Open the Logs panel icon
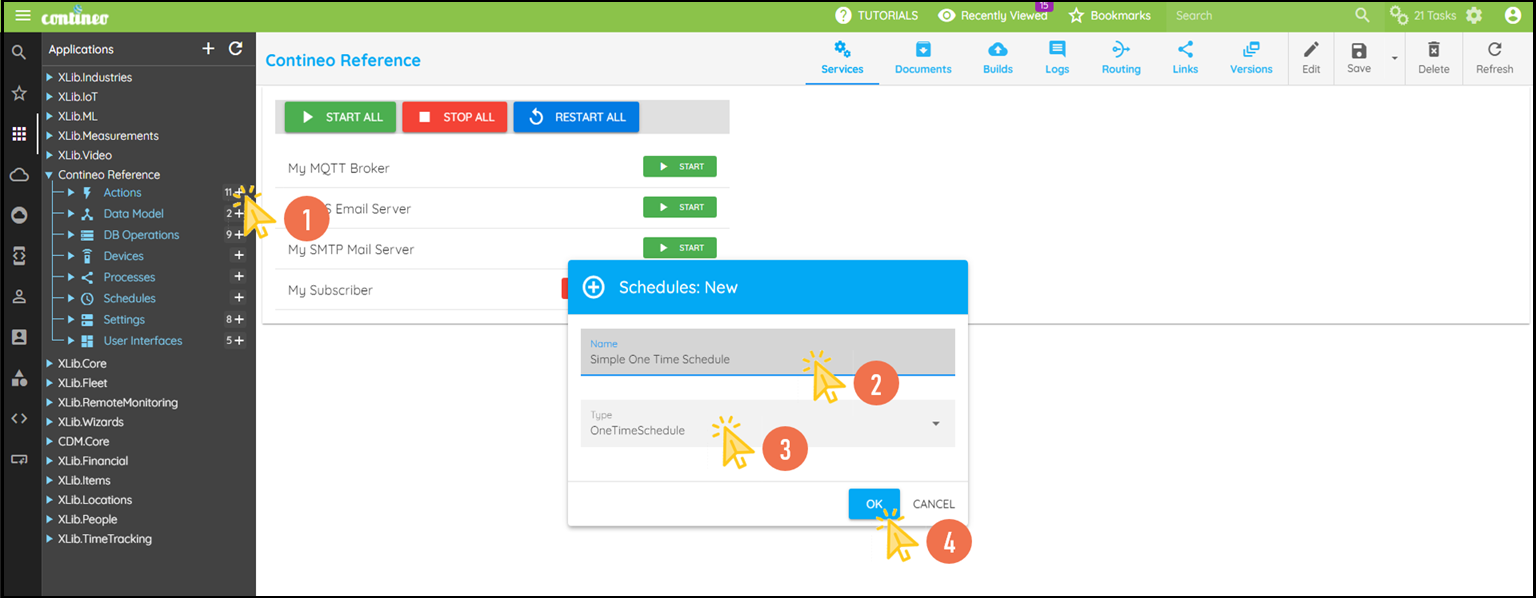 (1057, 52)
